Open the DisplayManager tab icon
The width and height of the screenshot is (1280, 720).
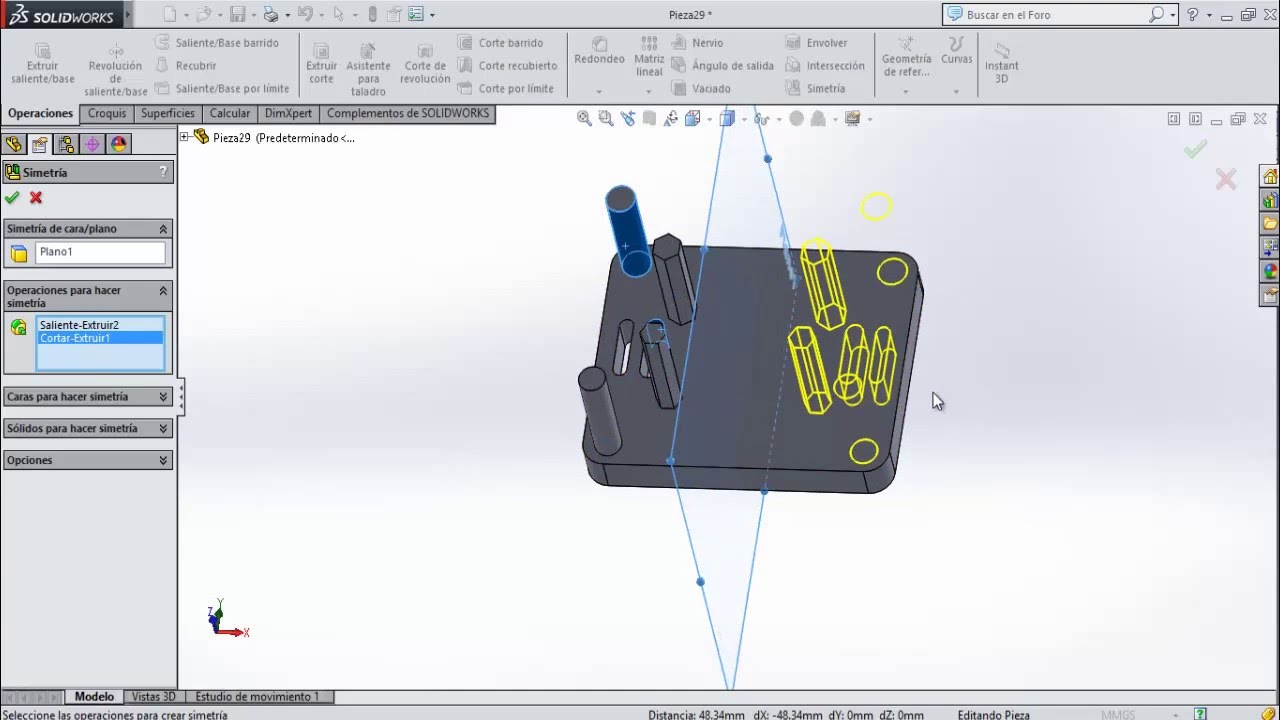click(x=119, y=144)
